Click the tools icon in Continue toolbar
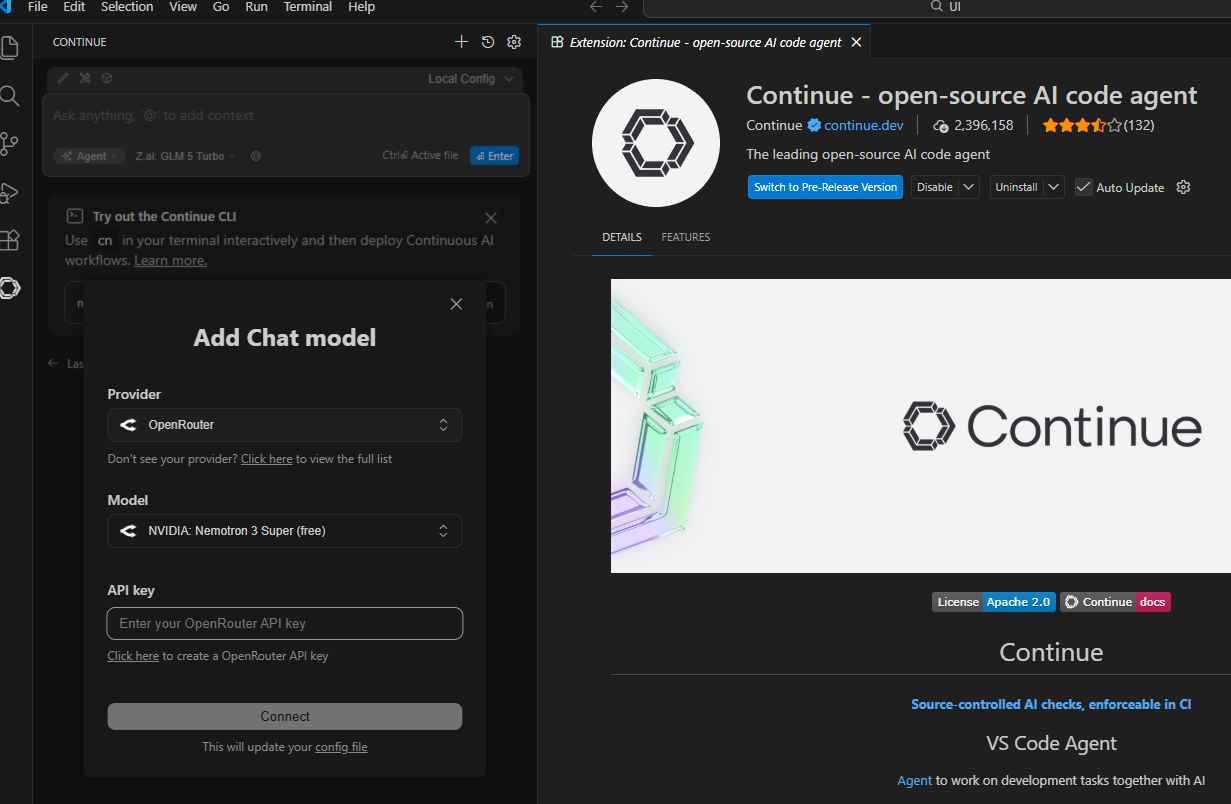 [85, 78]
